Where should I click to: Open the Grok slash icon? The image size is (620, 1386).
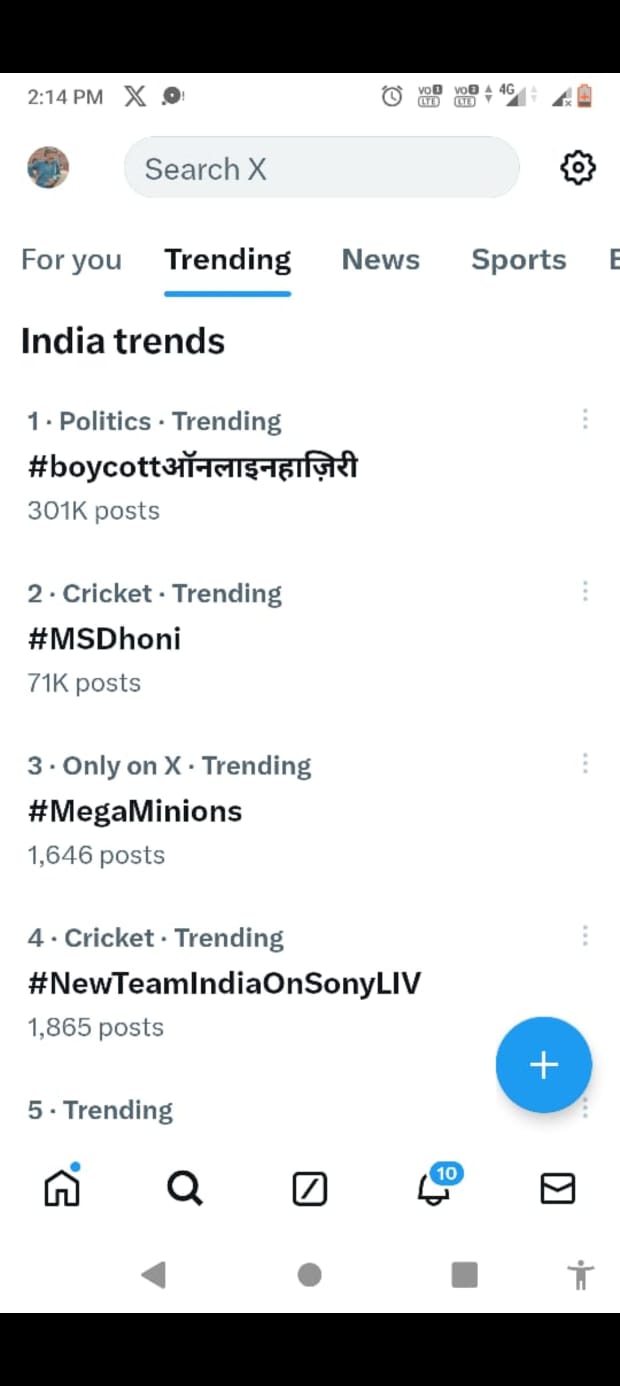pos(310,1189)
